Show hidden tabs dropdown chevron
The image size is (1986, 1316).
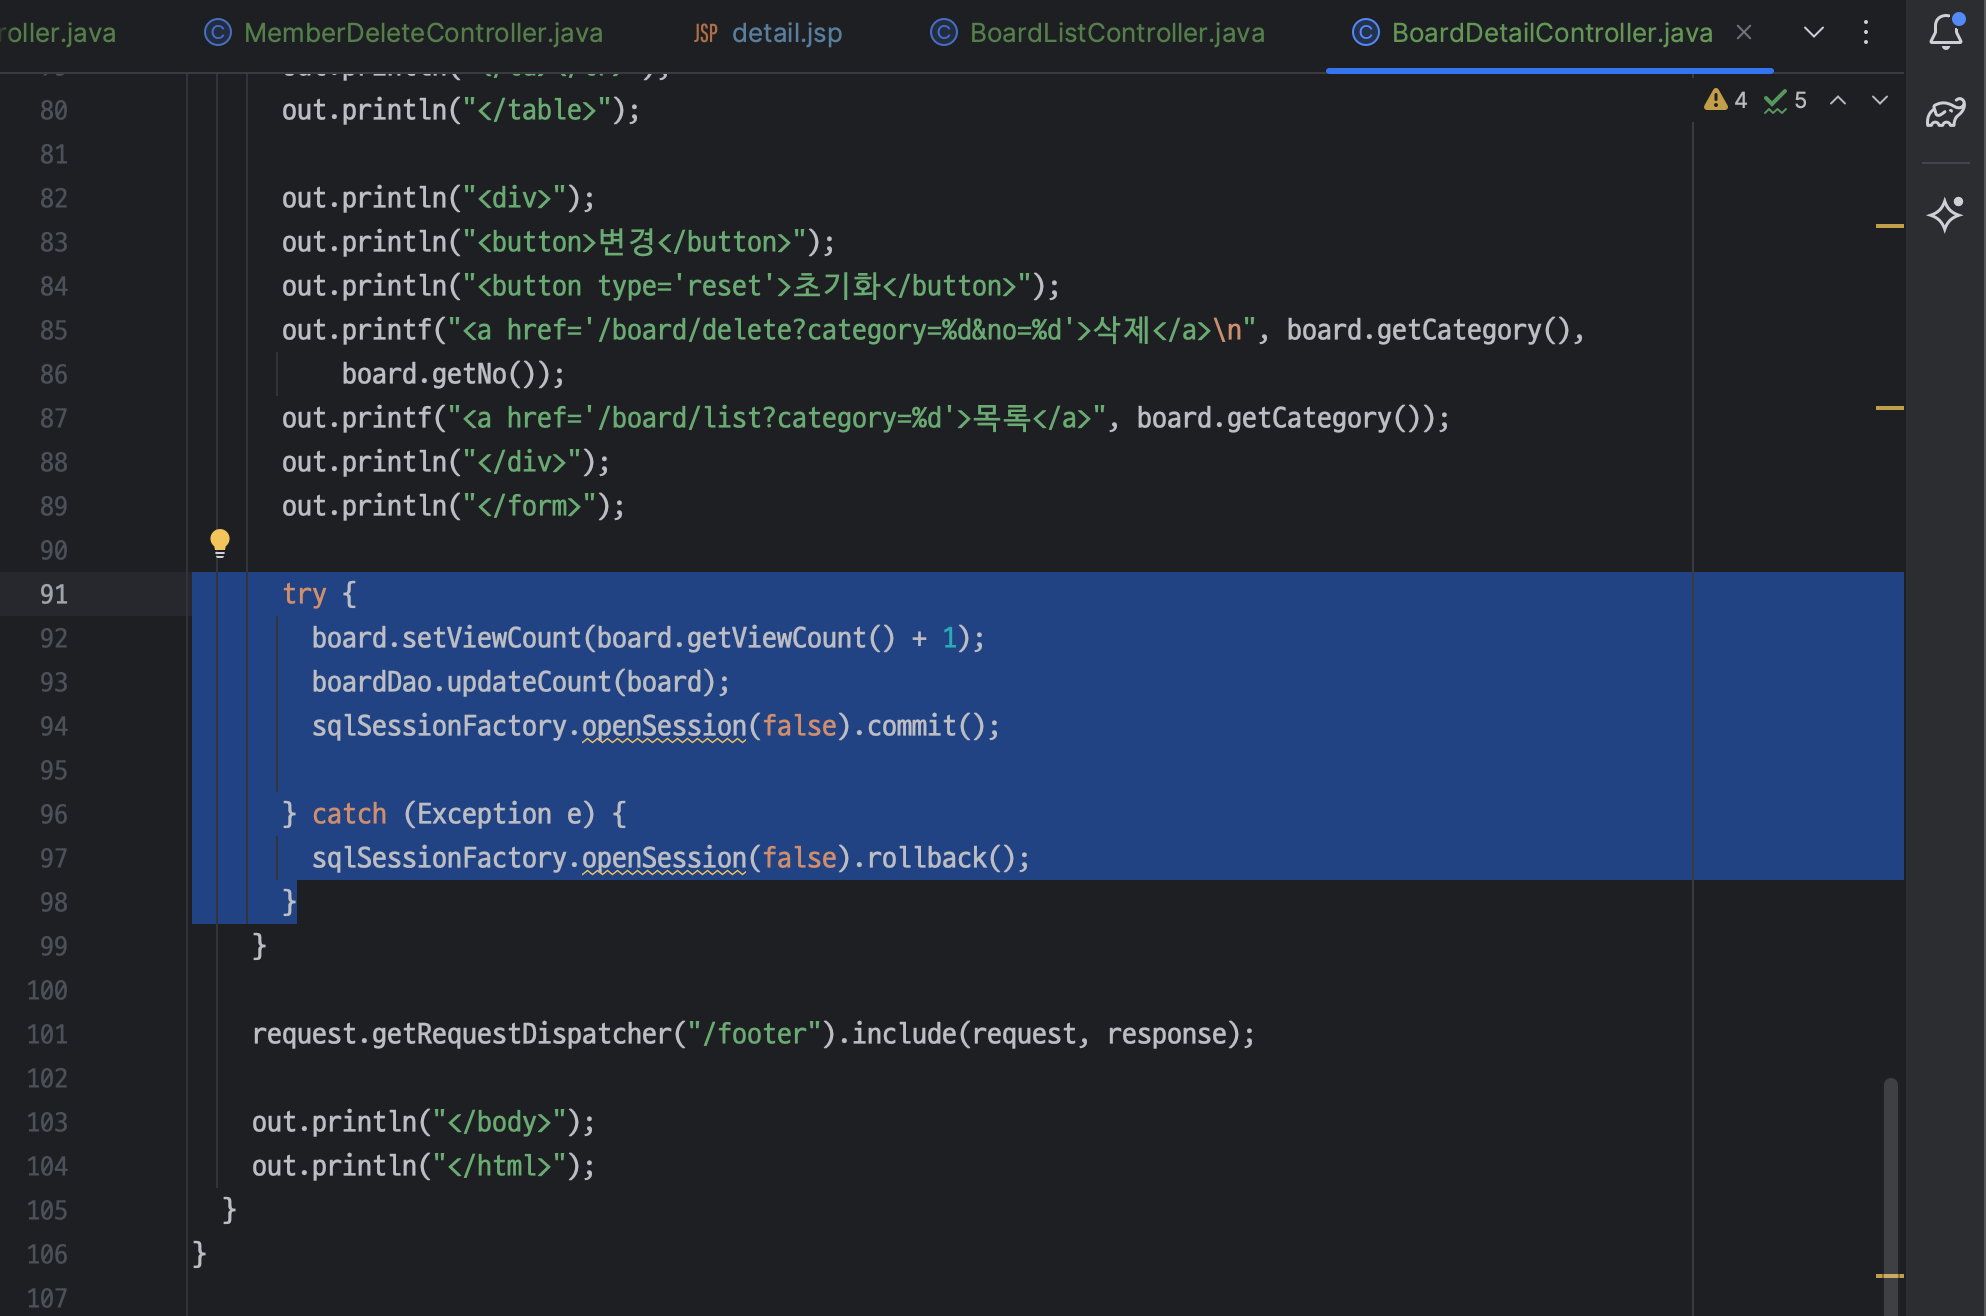click(x=1813, y=32)
